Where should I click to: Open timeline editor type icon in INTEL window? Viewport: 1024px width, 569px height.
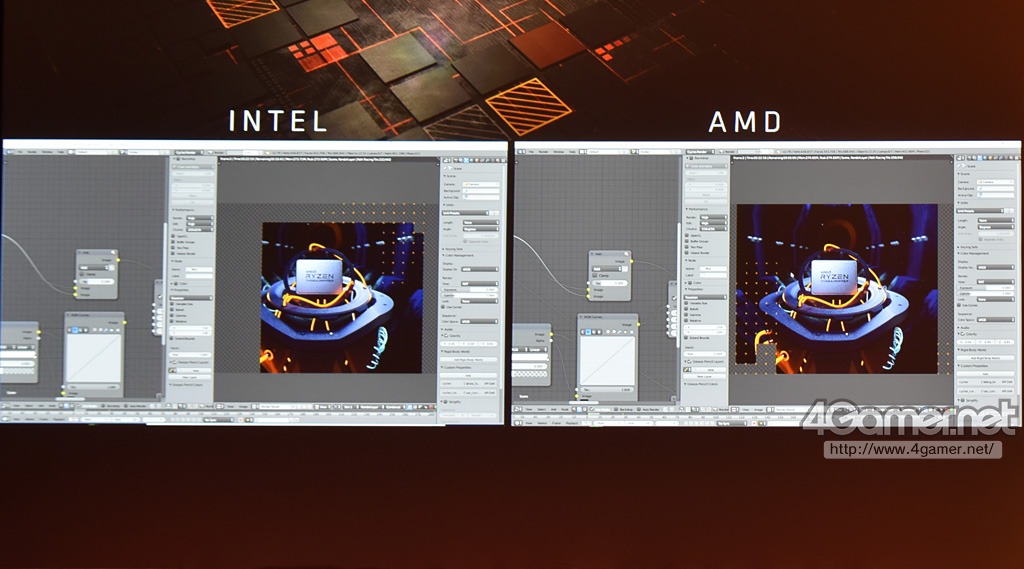(5, 419)
